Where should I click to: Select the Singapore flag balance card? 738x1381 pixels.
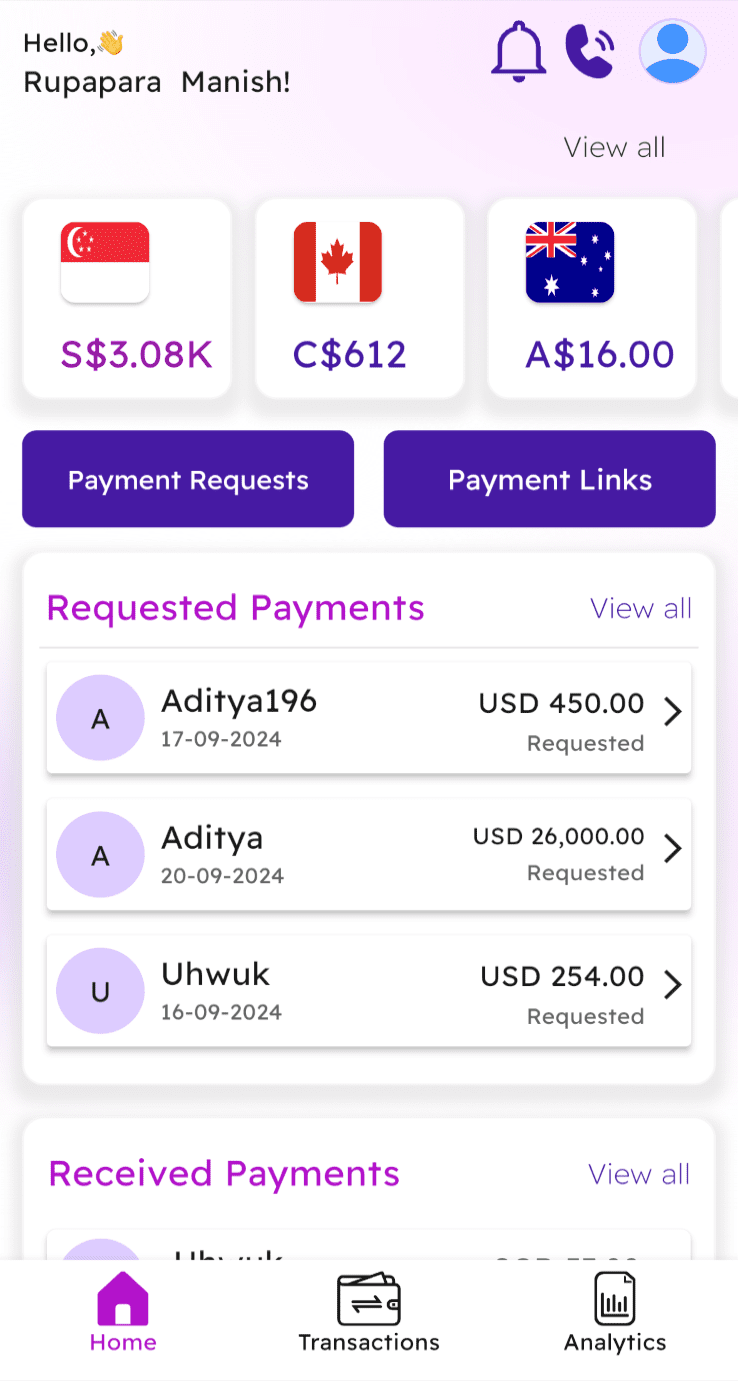point(127,297)
